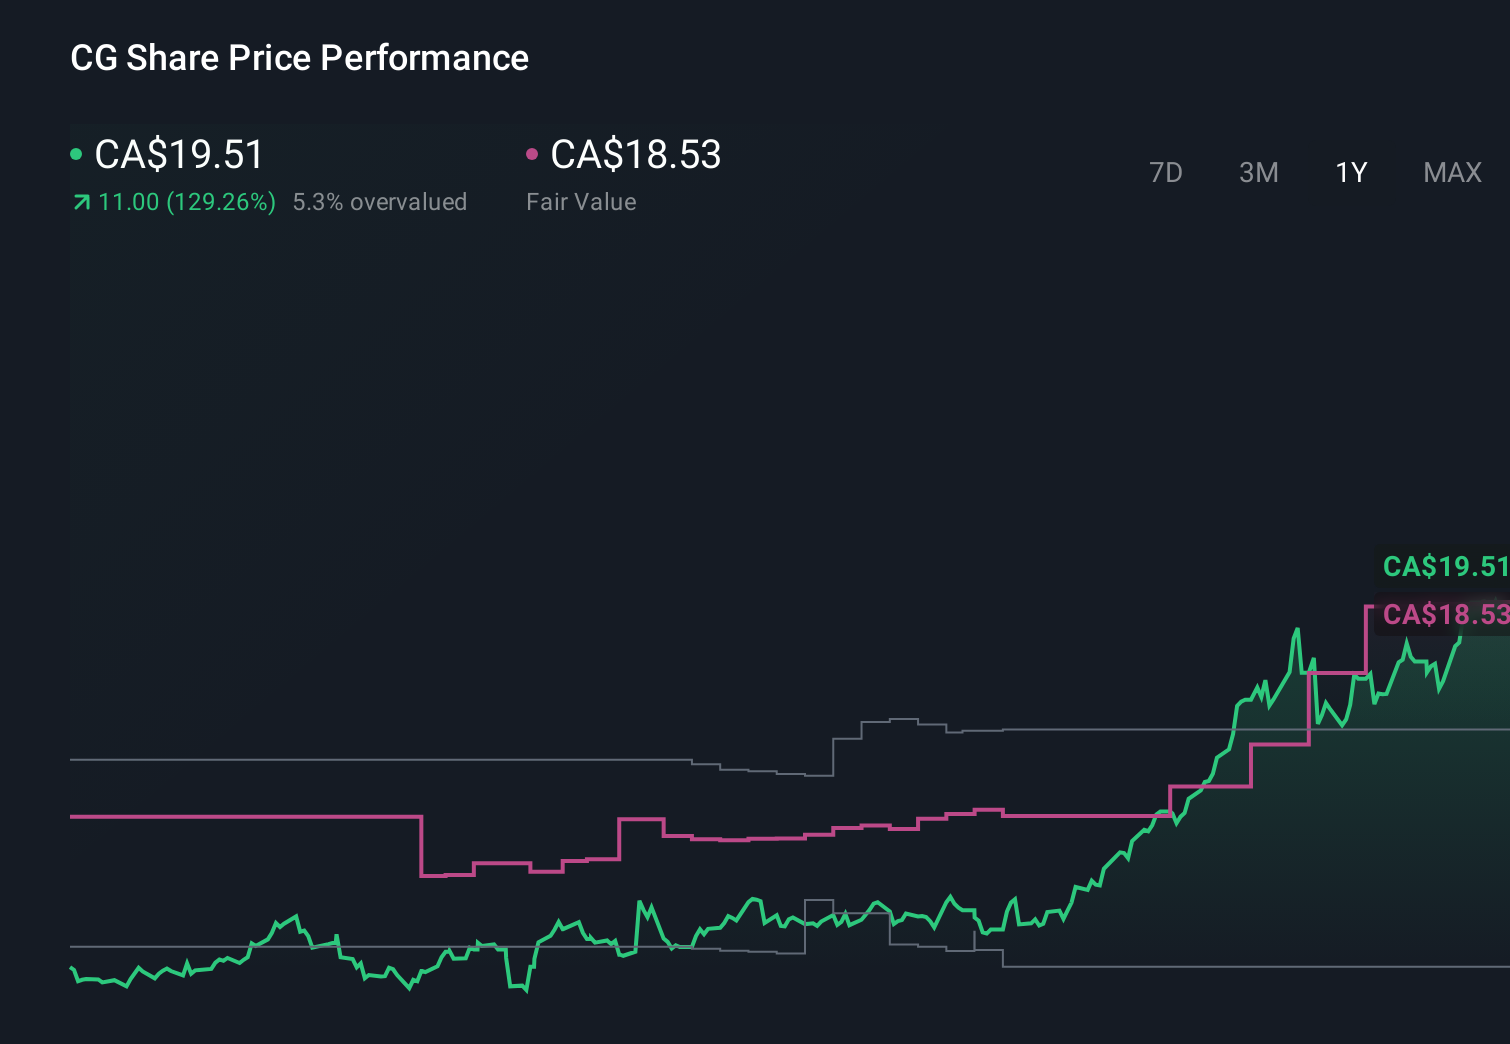Switch to the 7D time range
Image resolution: width=1510 pixels, height=1044 pixels.
[1166, 172]
